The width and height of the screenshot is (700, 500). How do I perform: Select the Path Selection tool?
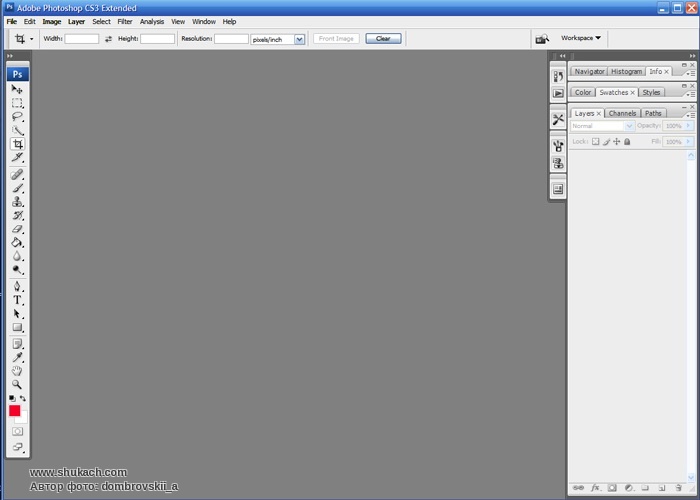point(17,314)
